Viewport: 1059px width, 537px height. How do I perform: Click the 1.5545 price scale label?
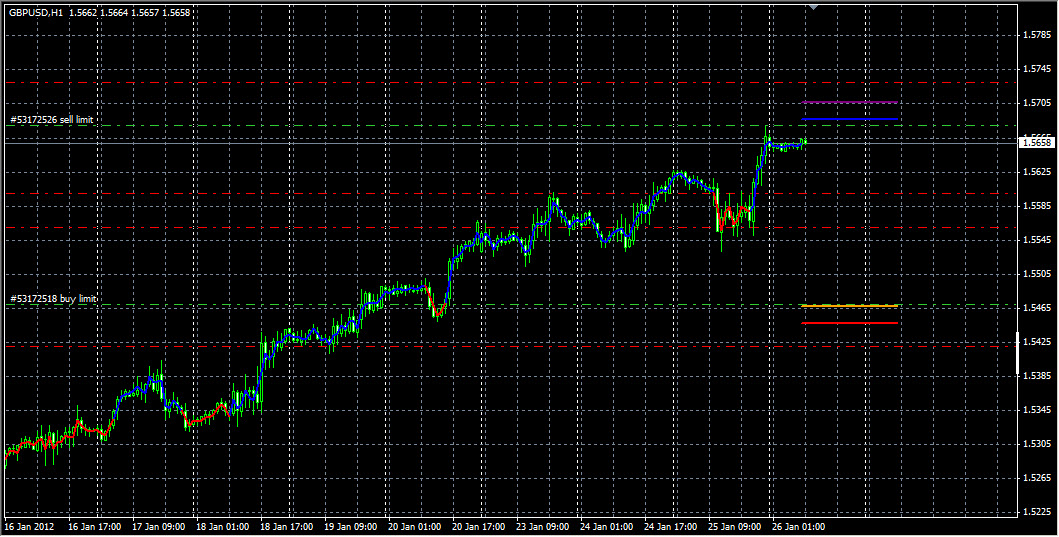[1037, 240]
